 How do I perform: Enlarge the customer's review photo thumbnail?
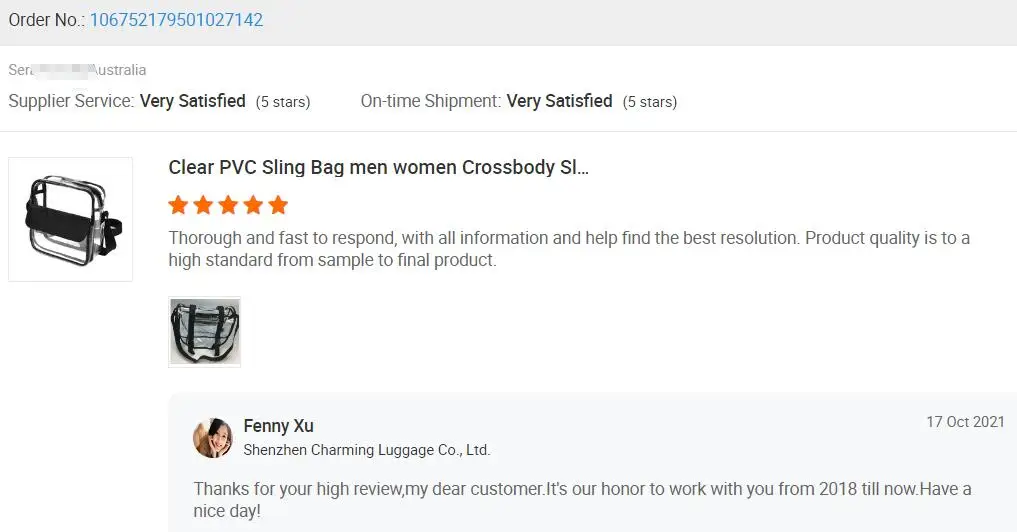click(x=205, y=332)
